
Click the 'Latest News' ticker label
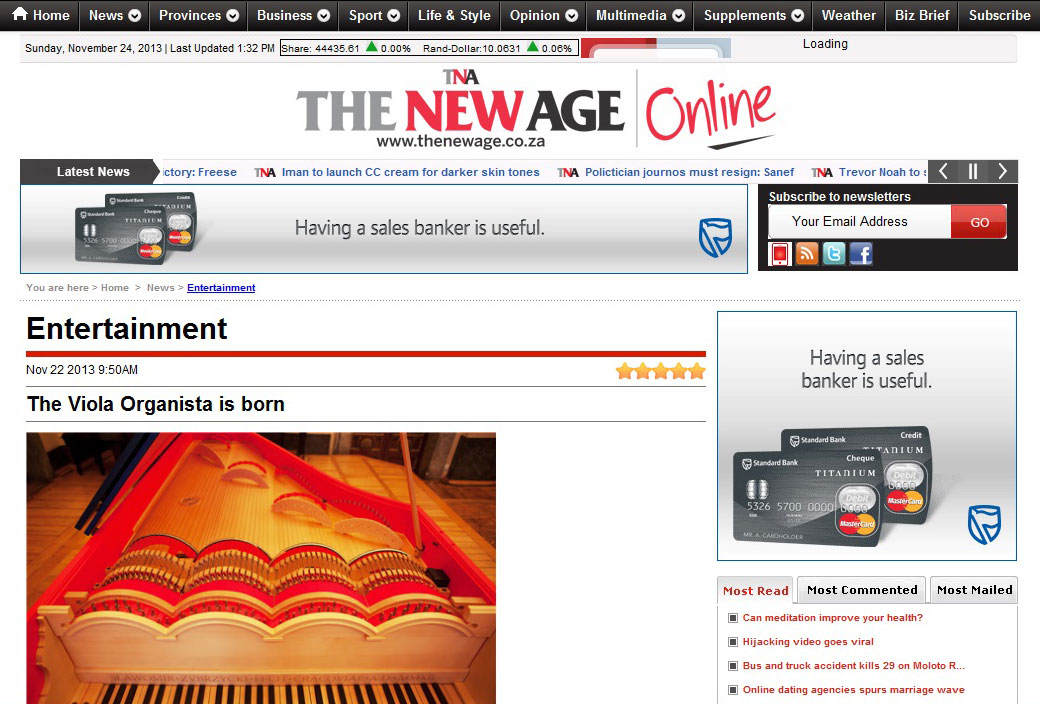click(x=93, y=172)
